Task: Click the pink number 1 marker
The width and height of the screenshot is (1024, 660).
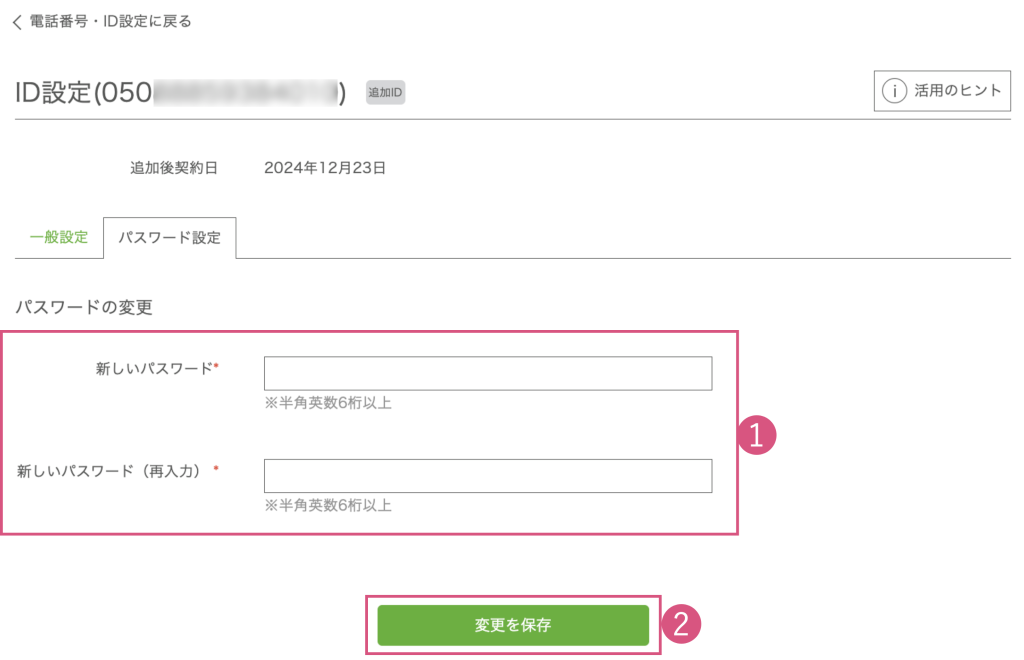Action: (757, 435)
